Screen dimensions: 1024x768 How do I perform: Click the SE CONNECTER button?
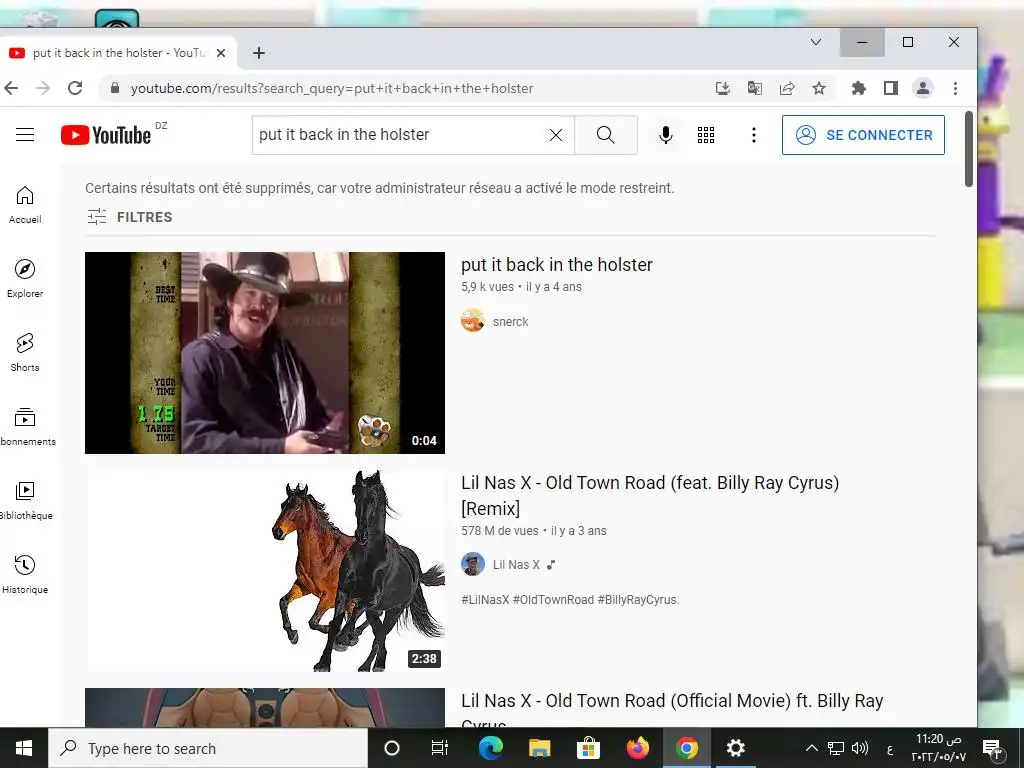pyautogui.click(x=863, y=135)
